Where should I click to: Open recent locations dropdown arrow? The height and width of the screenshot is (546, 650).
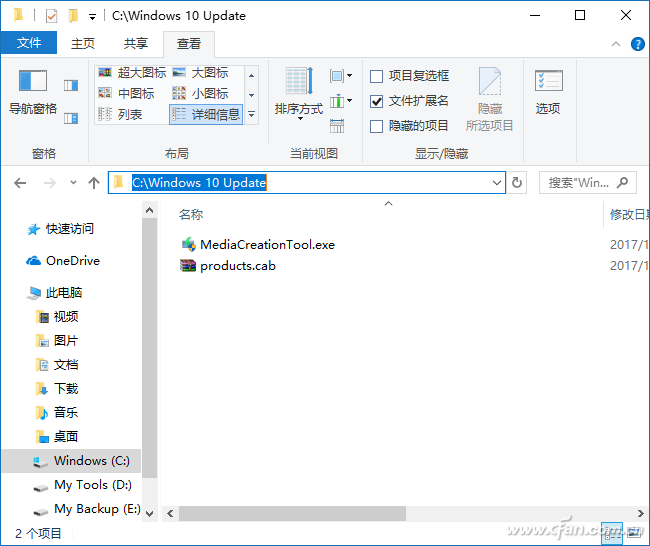click(73, 182)
